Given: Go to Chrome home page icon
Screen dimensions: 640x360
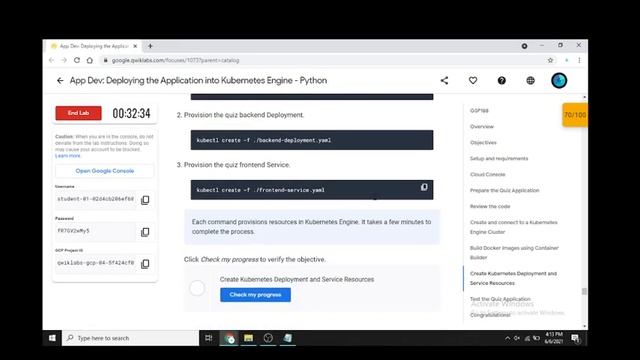Looking at the screenshot, I should [89, 60].
